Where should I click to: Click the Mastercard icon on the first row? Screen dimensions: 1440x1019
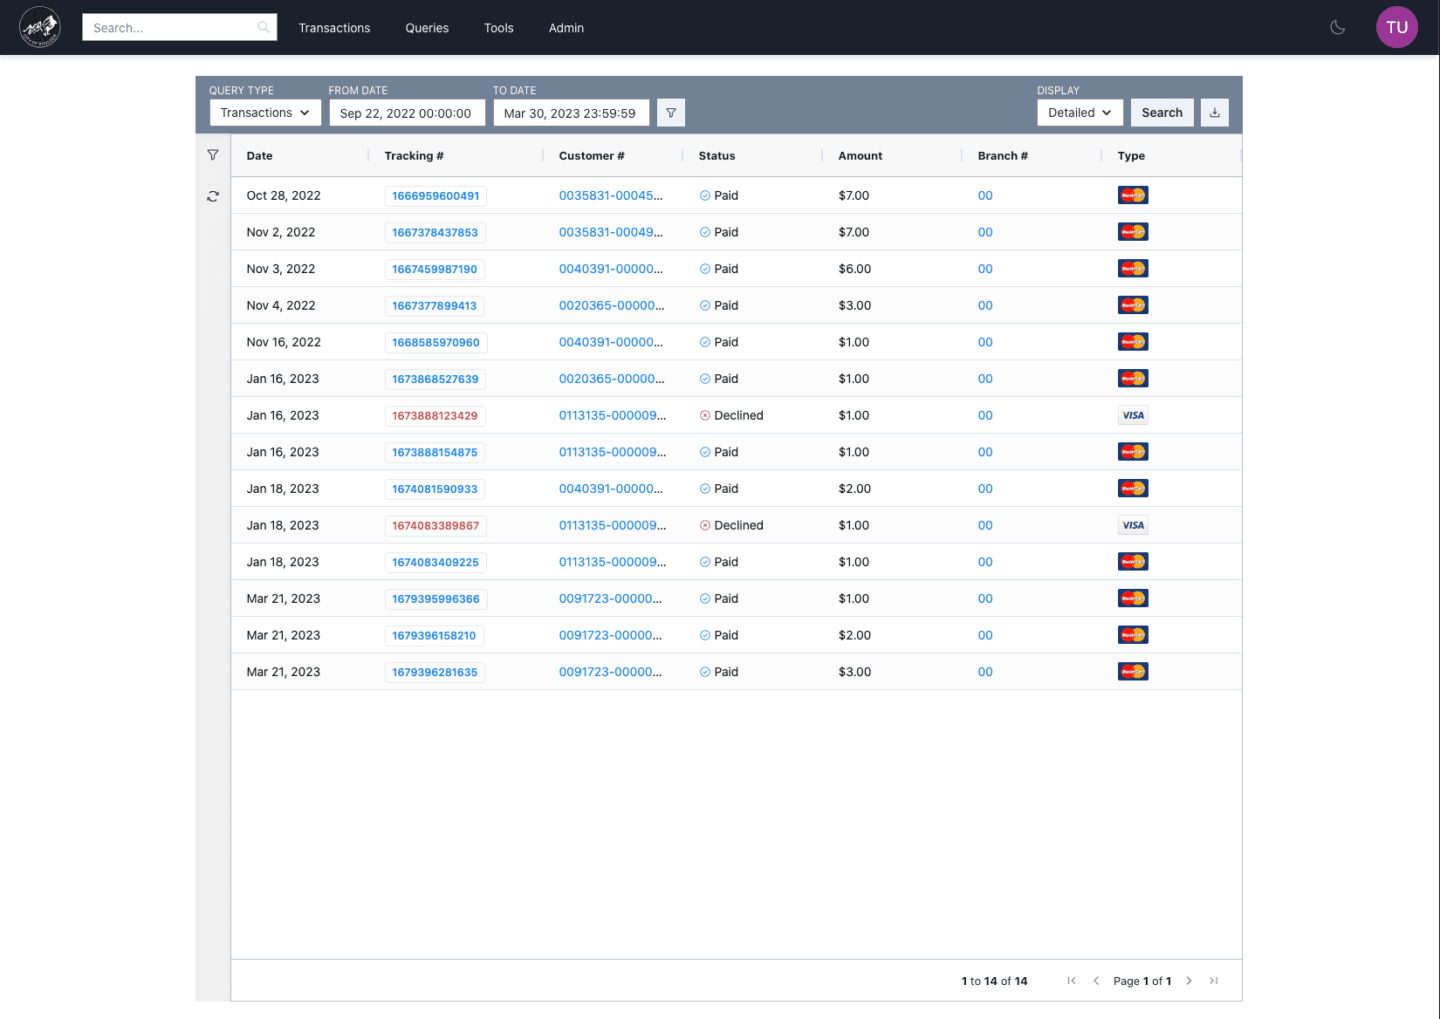1132,194
